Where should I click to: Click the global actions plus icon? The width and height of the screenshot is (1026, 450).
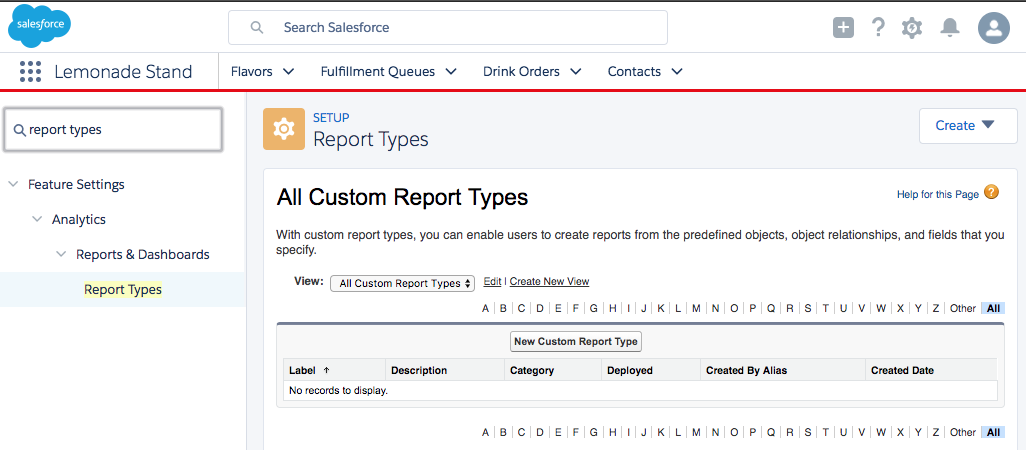[x=844, y=28]
